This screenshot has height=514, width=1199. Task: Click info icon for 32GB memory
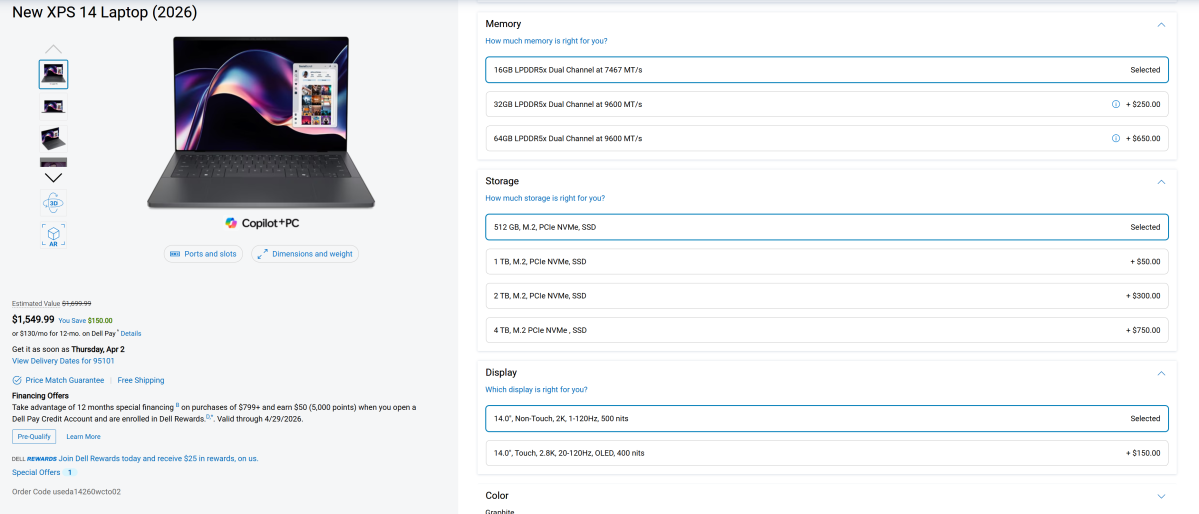click(x=1115, y=104)
